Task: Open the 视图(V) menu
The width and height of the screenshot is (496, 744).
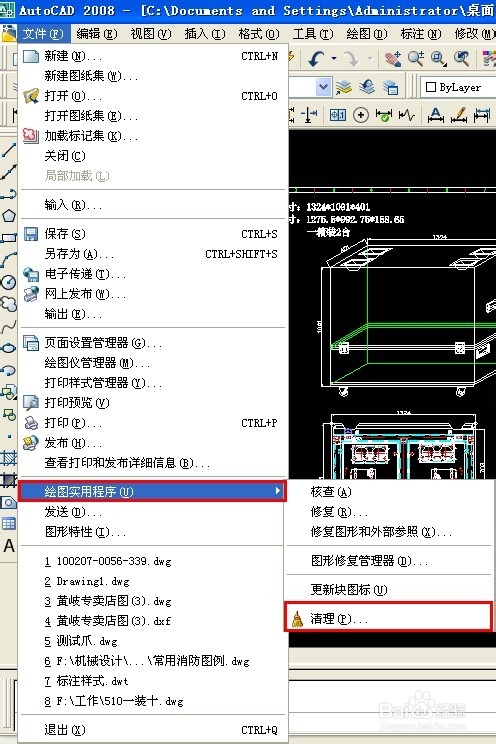Action: click(151, 34)
